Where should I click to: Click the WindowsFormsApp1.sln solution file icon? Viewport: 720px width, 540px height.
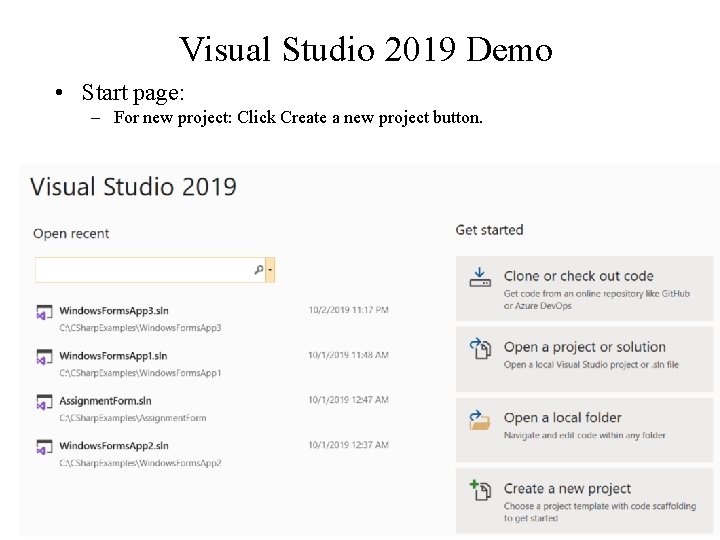tap(44, 357)
